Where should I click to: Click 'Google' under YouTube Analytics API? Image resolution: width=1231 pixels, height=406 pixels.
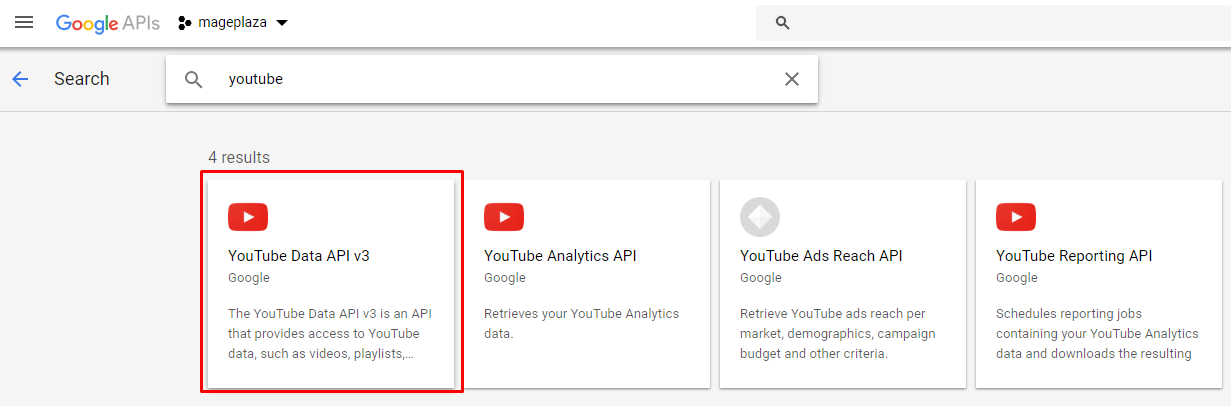coord(505,278)
